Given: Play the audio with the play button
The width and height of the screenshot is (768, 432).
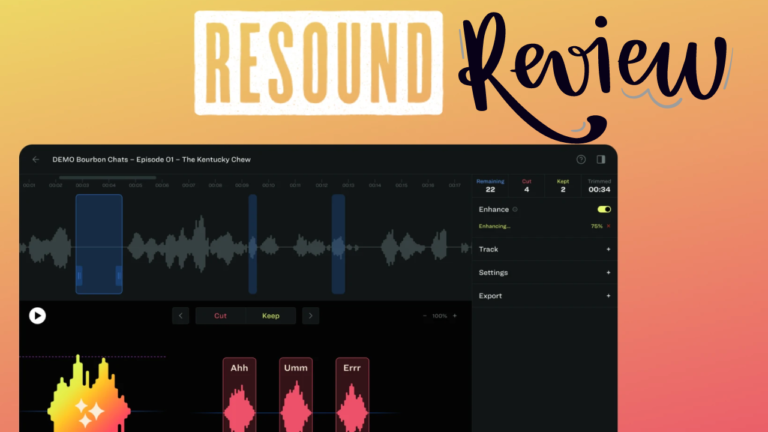Looking at the screenshot, I should point(37,316).
